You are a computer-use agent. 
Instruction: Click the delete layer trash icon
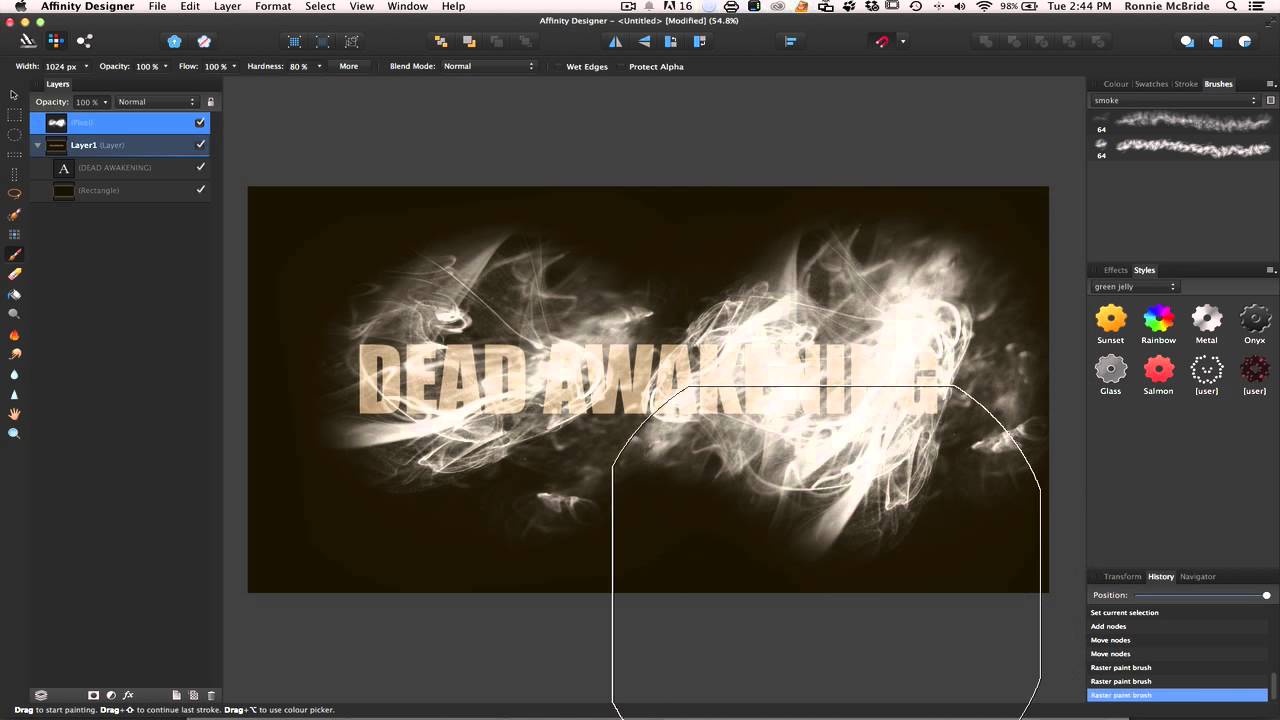coord(211,695)
